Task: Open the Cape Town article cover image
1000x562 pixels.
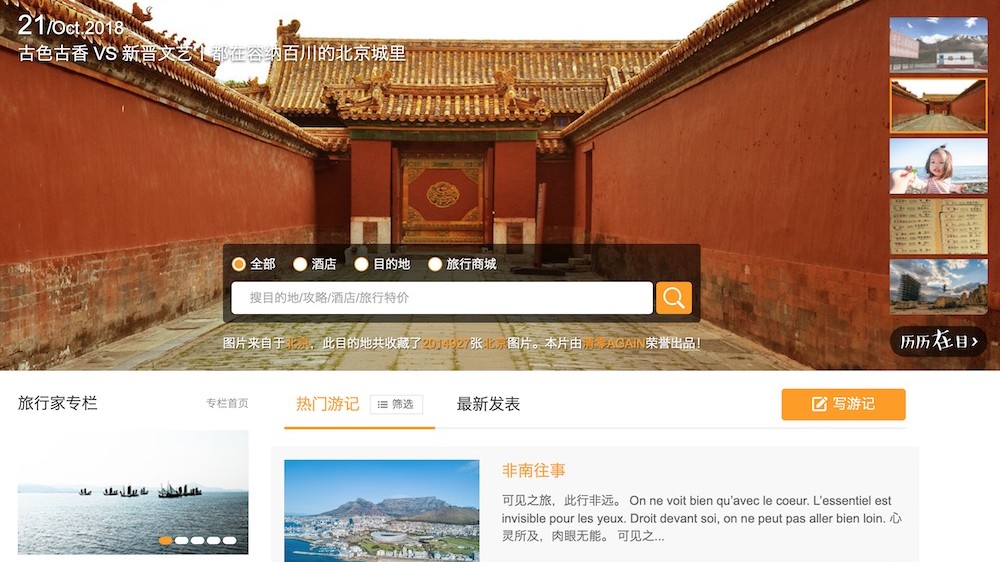Action: point(381,510)
